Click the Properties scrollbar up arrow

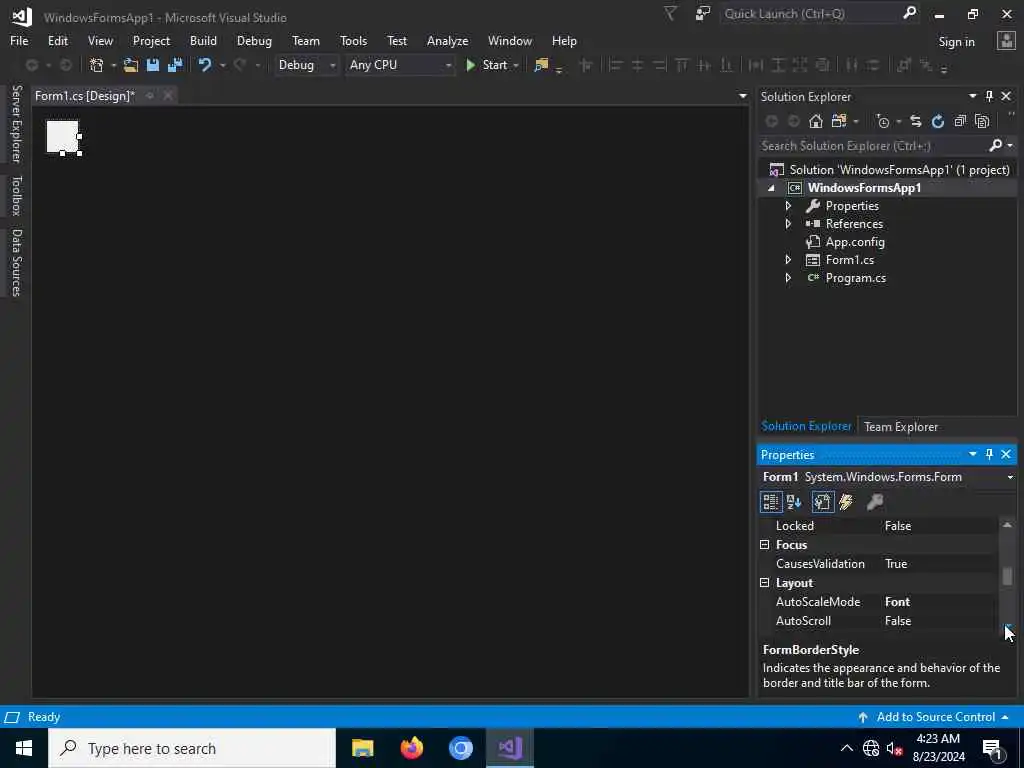1007,525
